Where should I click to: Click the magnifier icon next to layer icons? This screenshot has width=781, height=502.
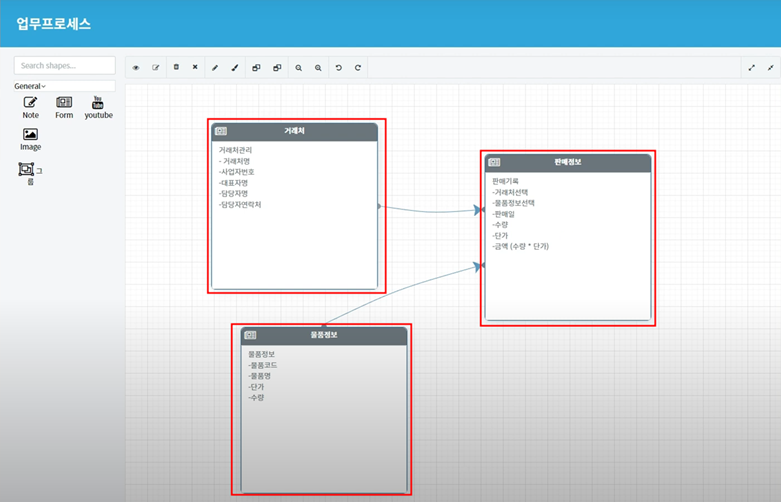coord(299,68)
